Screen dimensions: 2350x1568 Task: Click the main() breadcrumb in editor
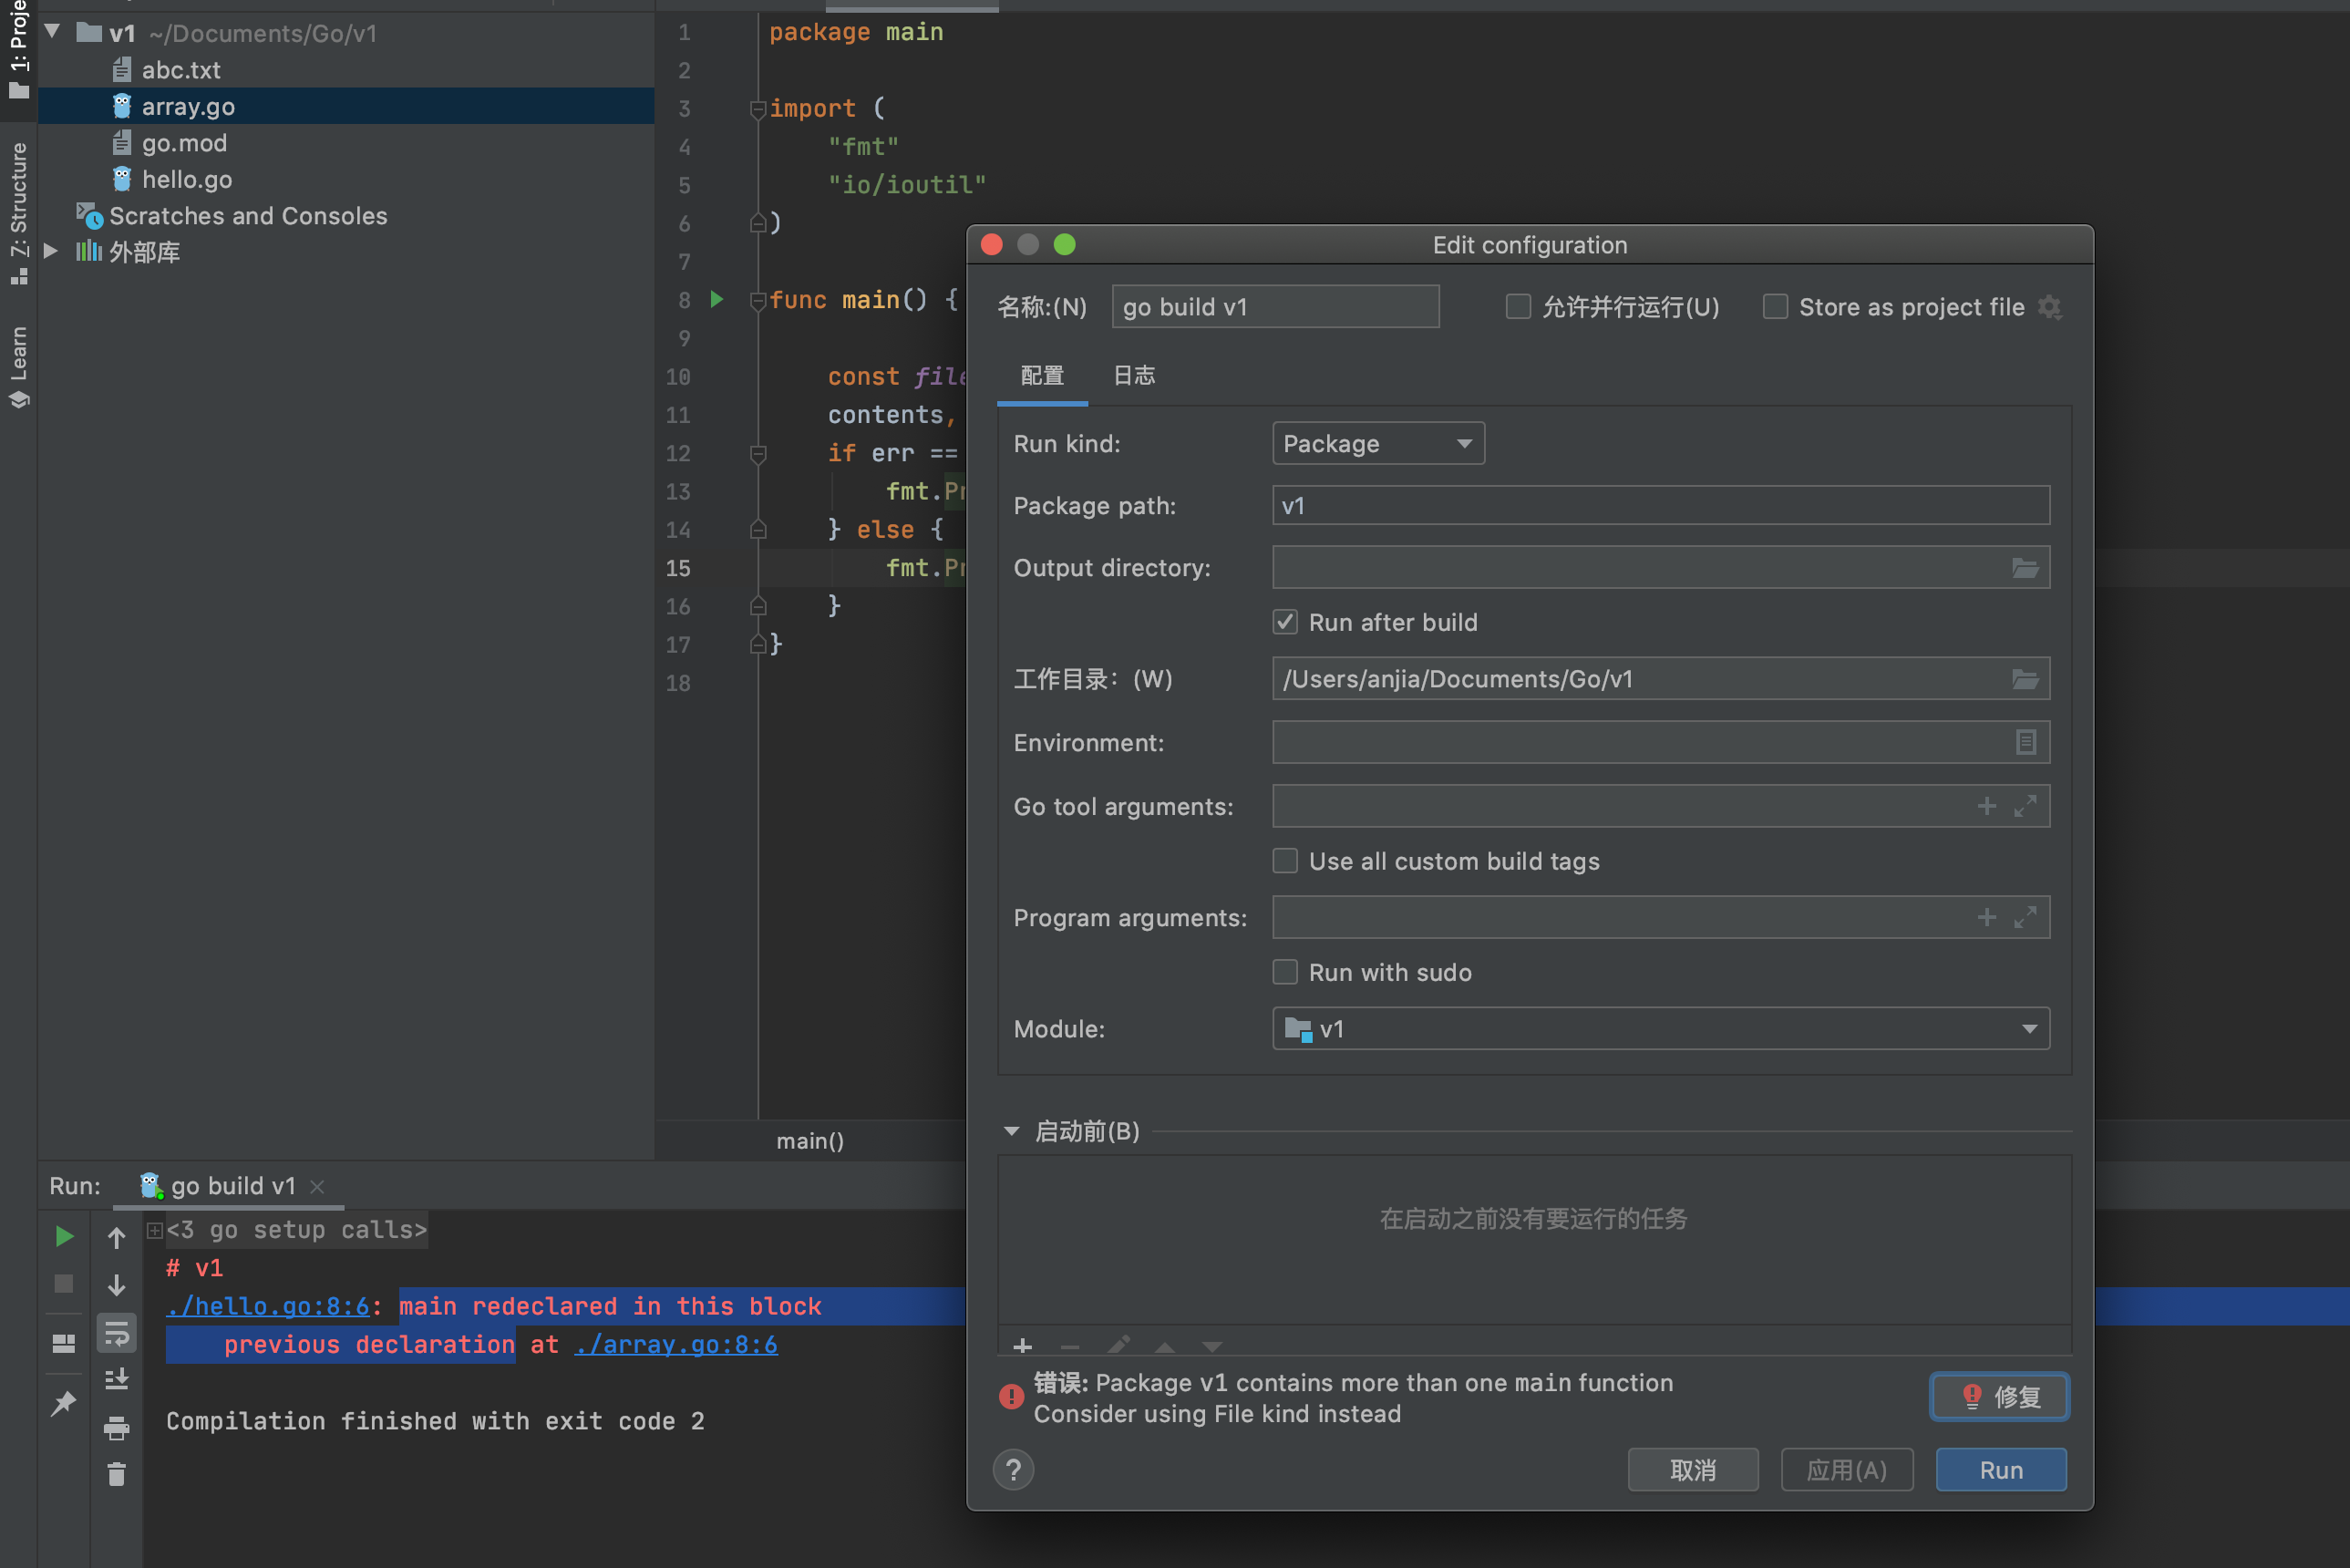(810, 1141)
